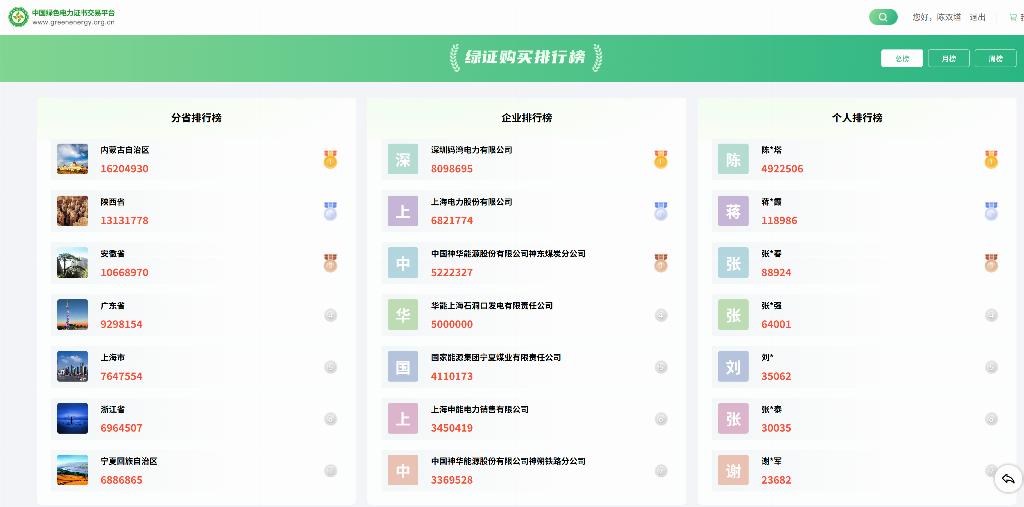
Task: Click the 深 avatar for 深圳码鸿电力有限公司
Action: tap(403, 159)
